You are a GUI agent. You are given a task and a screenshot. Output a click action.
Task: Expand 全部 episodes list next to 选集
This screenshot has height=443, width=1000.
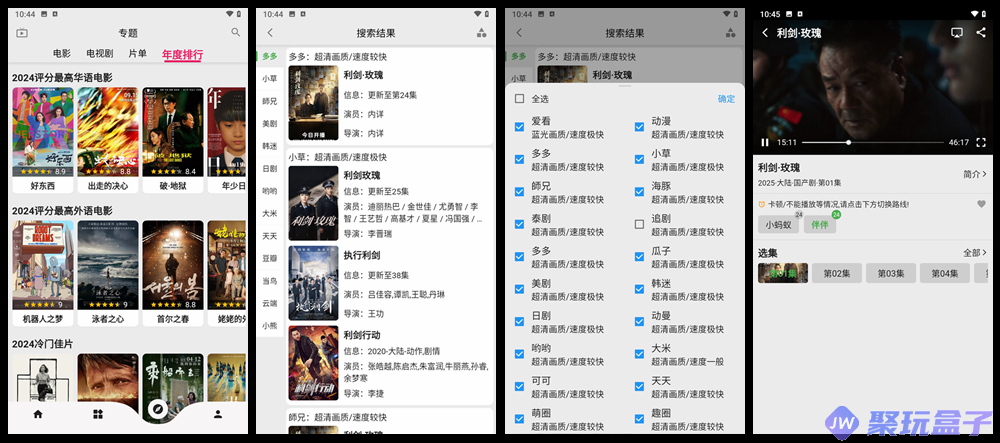[x=974, y=253]
